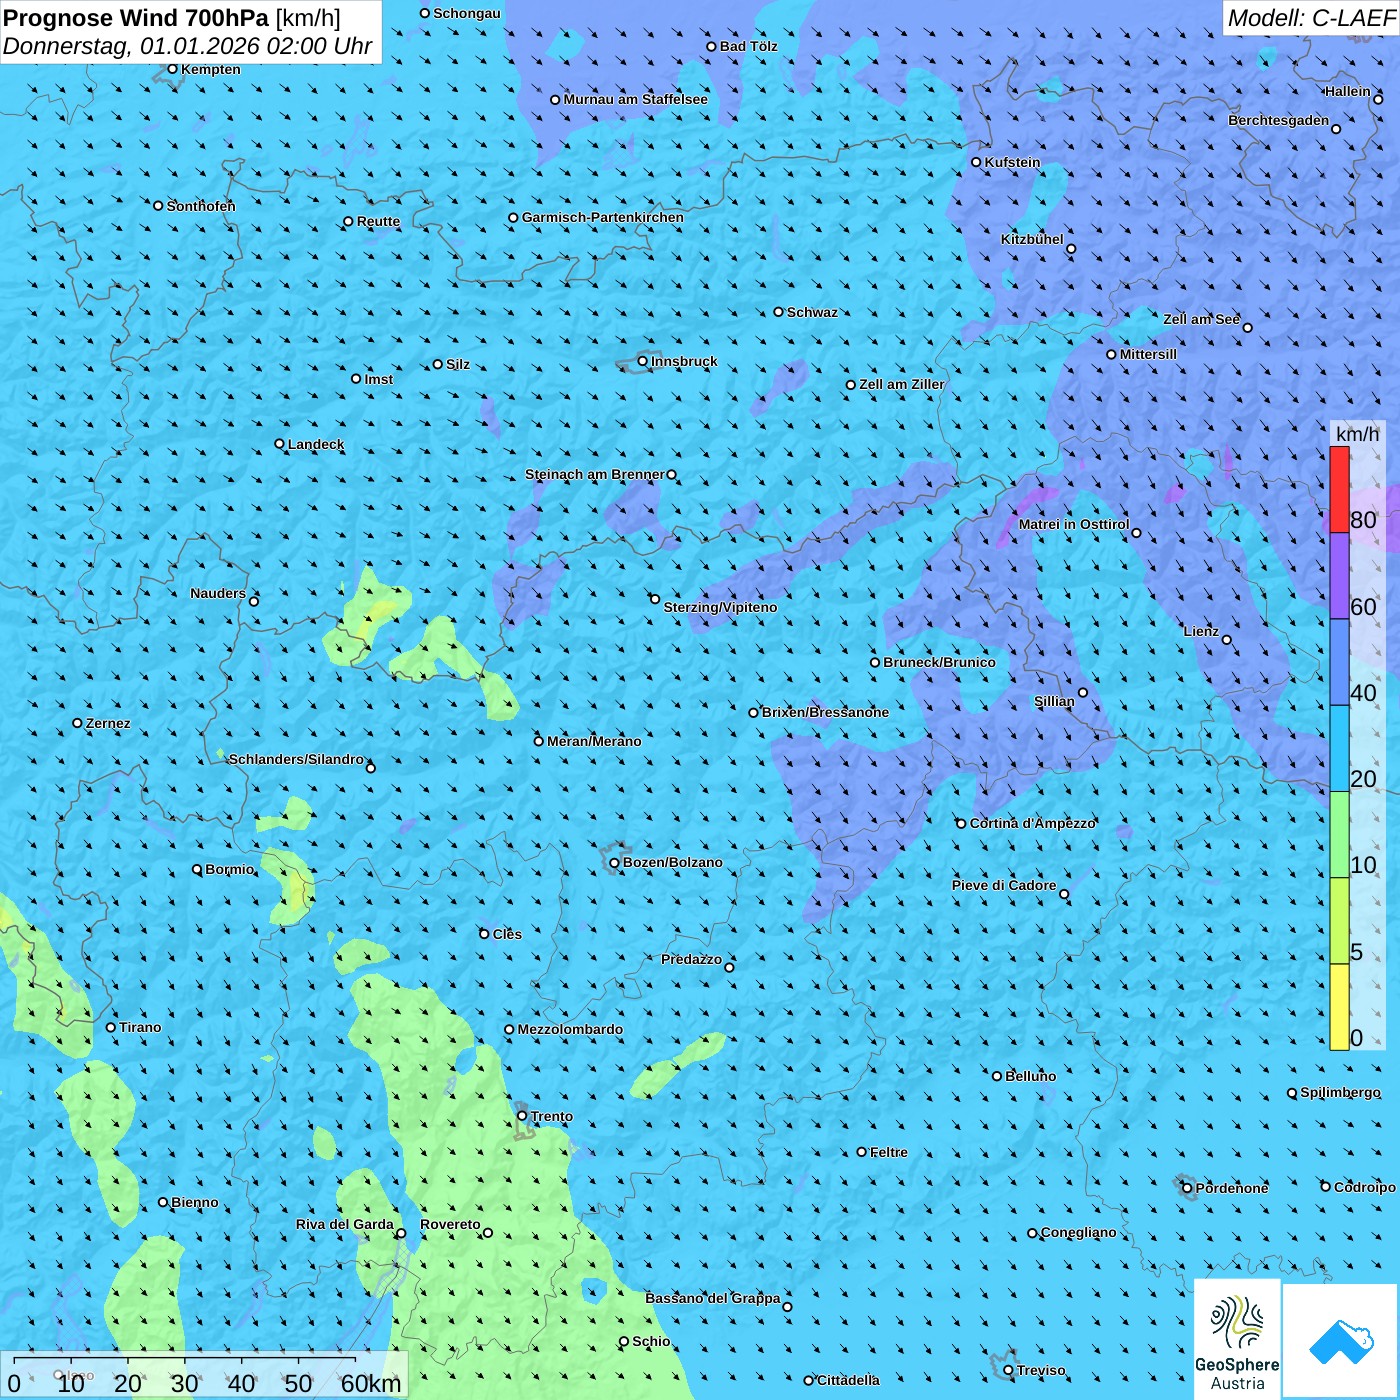
Task: Click the Sterzing/Vipiteno label
Action: click(x=720, y=607)
